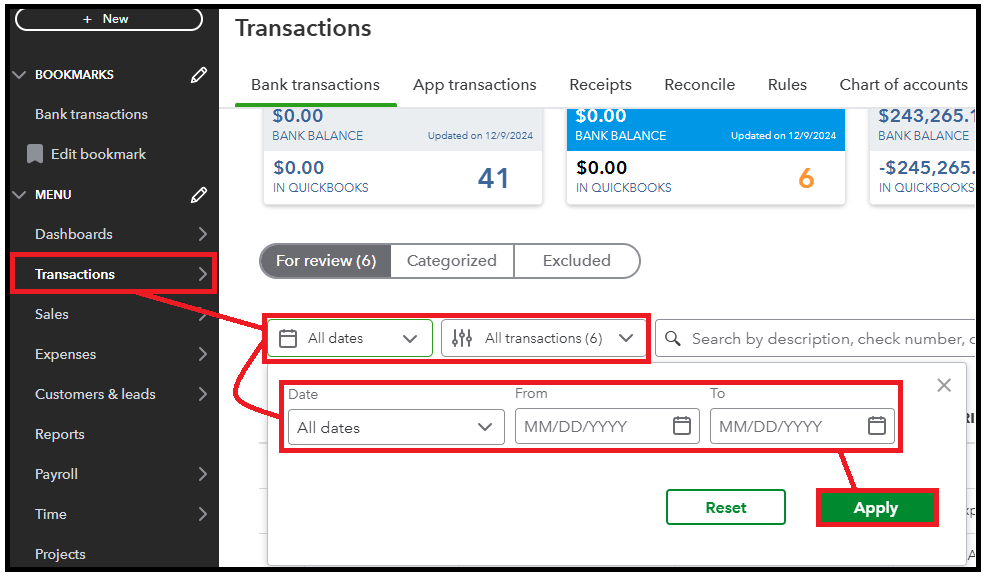Switch to the Reconcile tab
This screenshot has width=985, height=576.
[699, 85]
